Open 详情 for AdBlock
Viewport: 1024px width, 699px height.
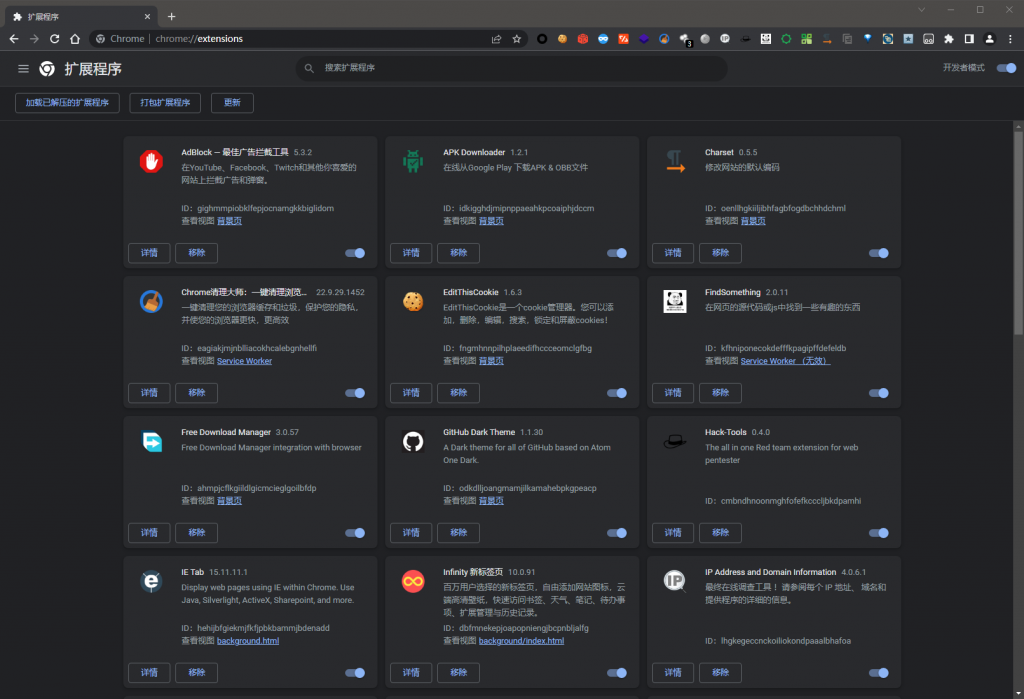(149, 253)
